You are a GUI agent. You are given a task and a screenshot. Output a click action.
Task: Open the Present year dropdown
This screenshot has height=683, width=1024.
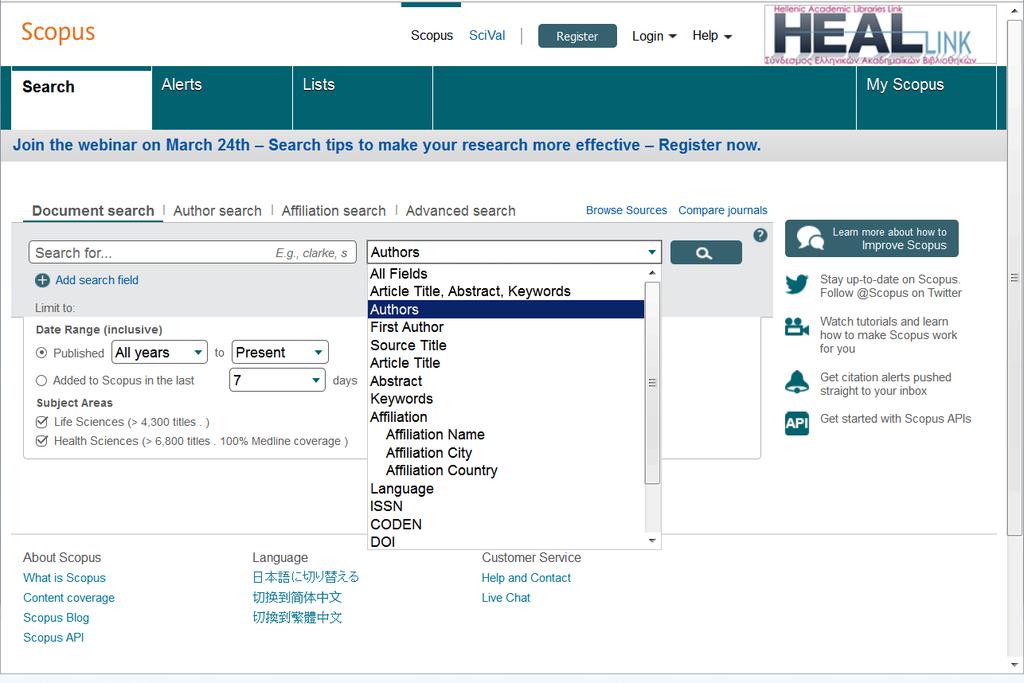(280, 353)
